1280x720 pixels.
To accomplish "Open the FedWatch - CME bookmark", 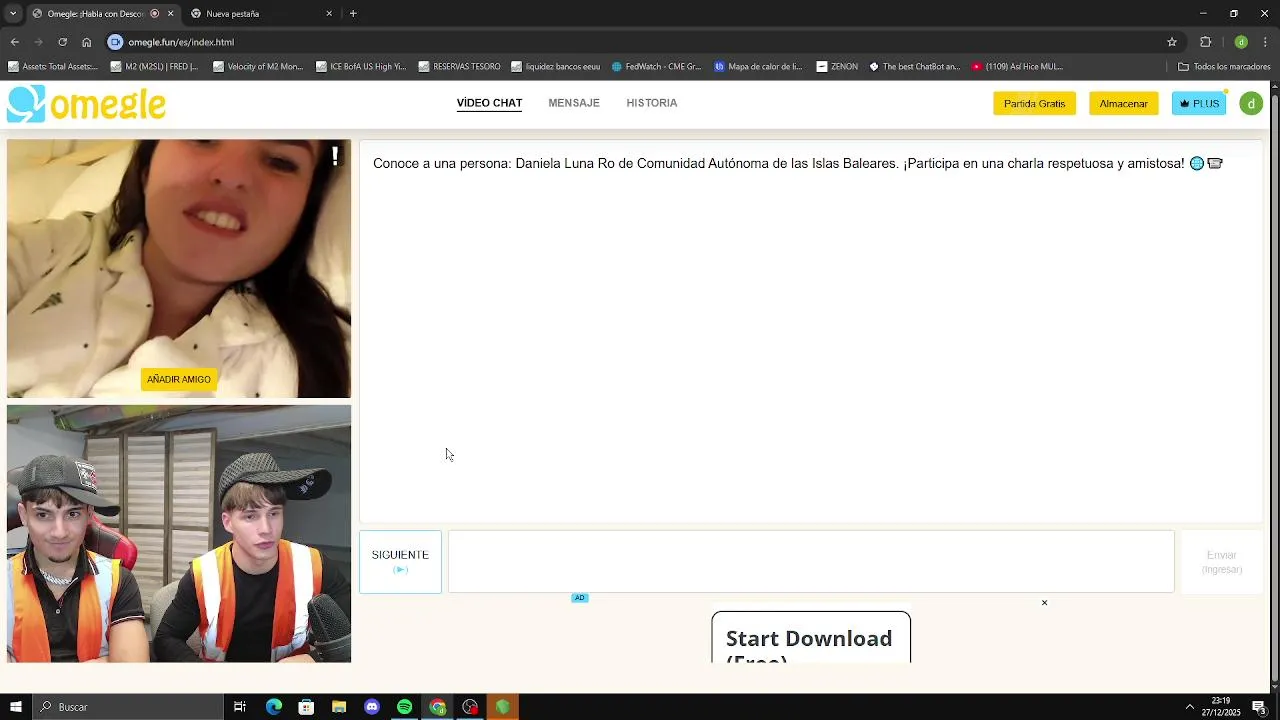I will click(657, 67).
